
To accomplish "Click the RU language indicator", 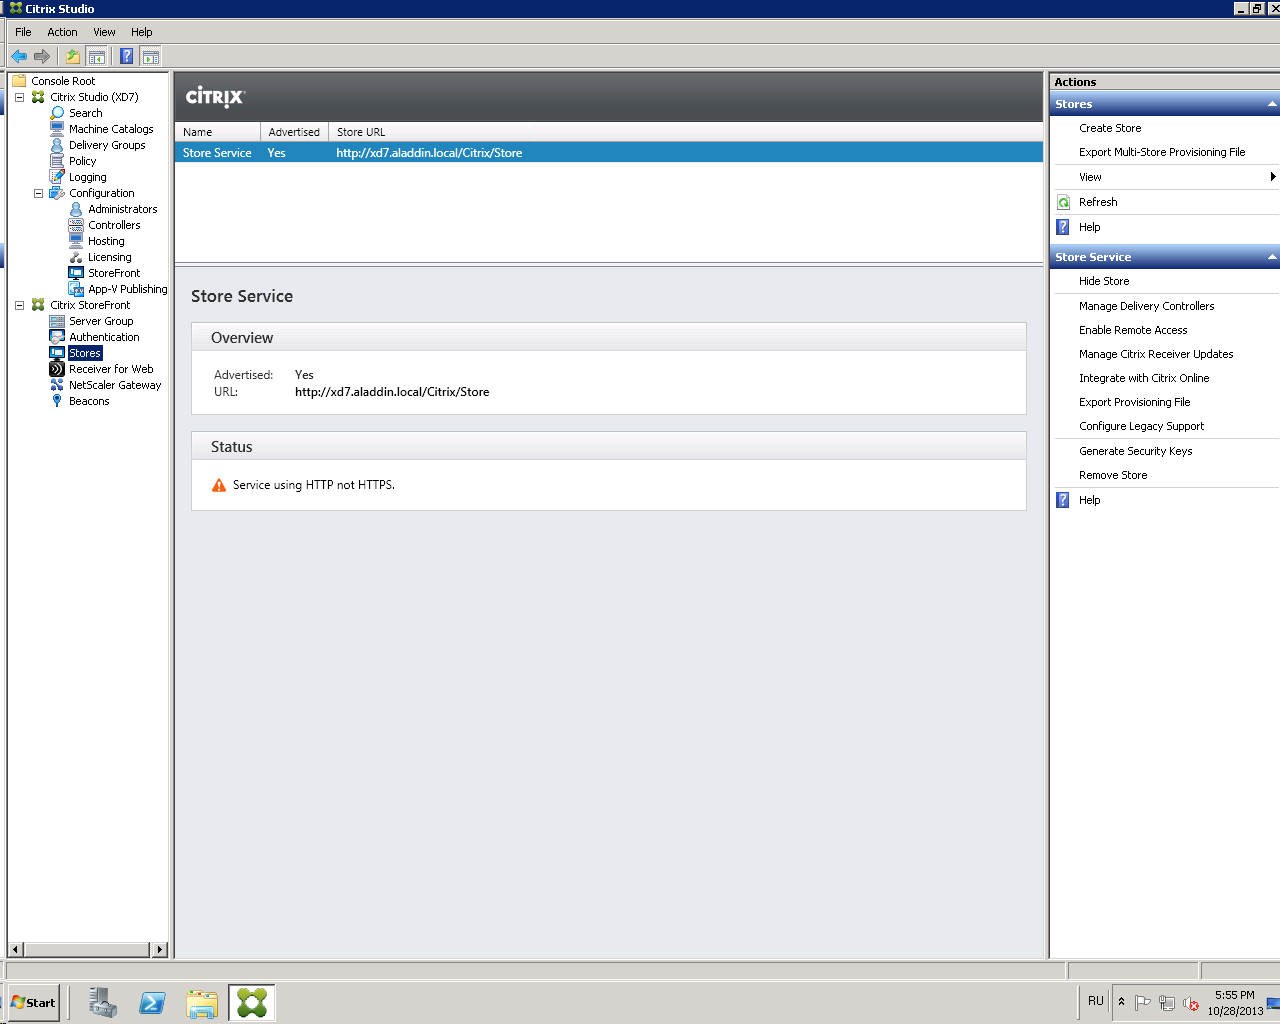I will 1096,1001.
